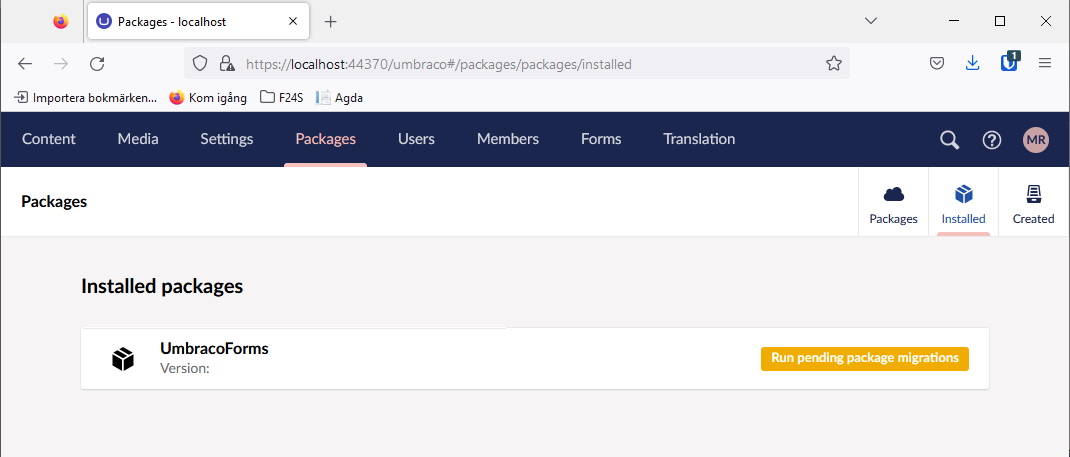Viewport: 1070px width, 457px height.
Task: Open the Forms section
Action: point(601,139)
